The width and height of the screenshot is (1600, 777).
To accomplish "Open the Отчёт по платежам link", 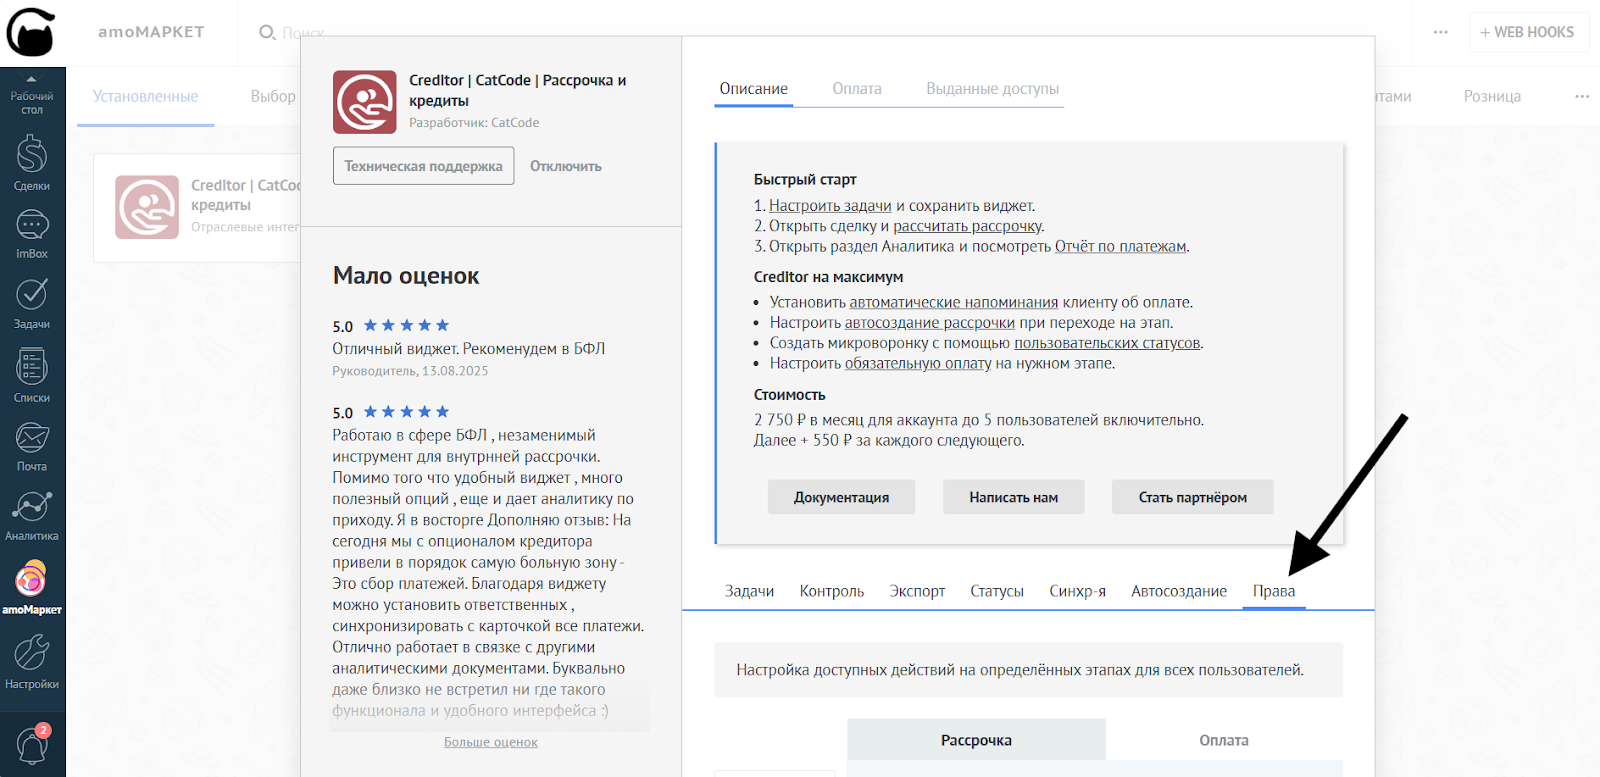I will click(1120, 246).
